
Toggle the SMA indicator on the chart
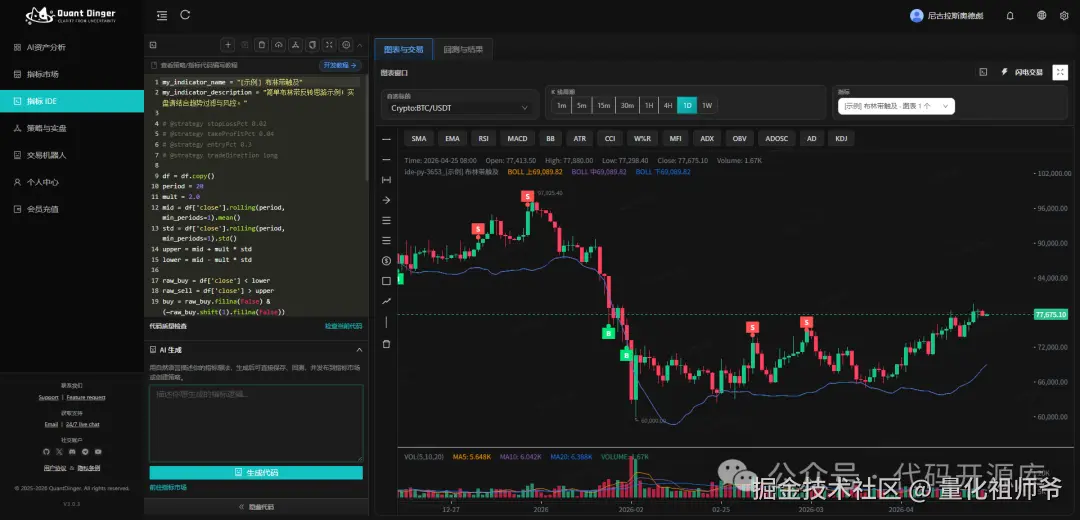click(x=419, y=138)
